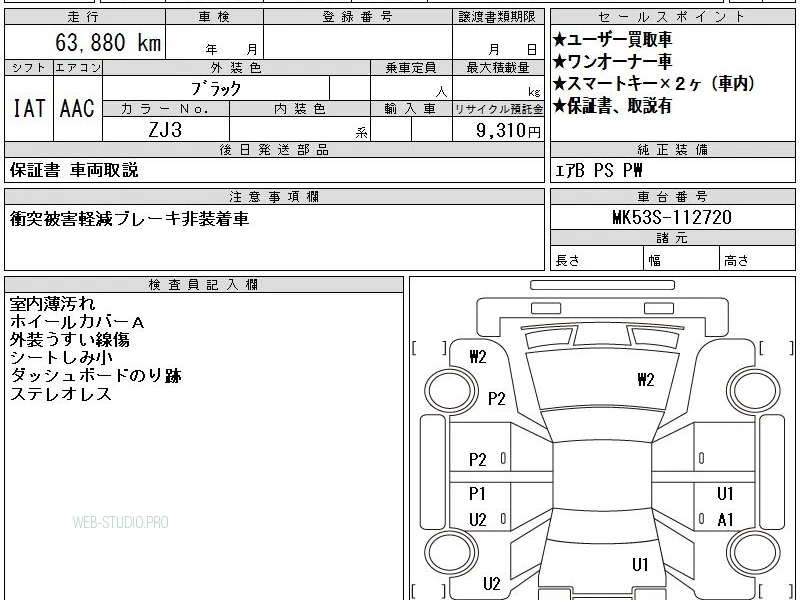Click the A1 damage mark on the car diagram

pyautogui.click(x=725, y=520)
